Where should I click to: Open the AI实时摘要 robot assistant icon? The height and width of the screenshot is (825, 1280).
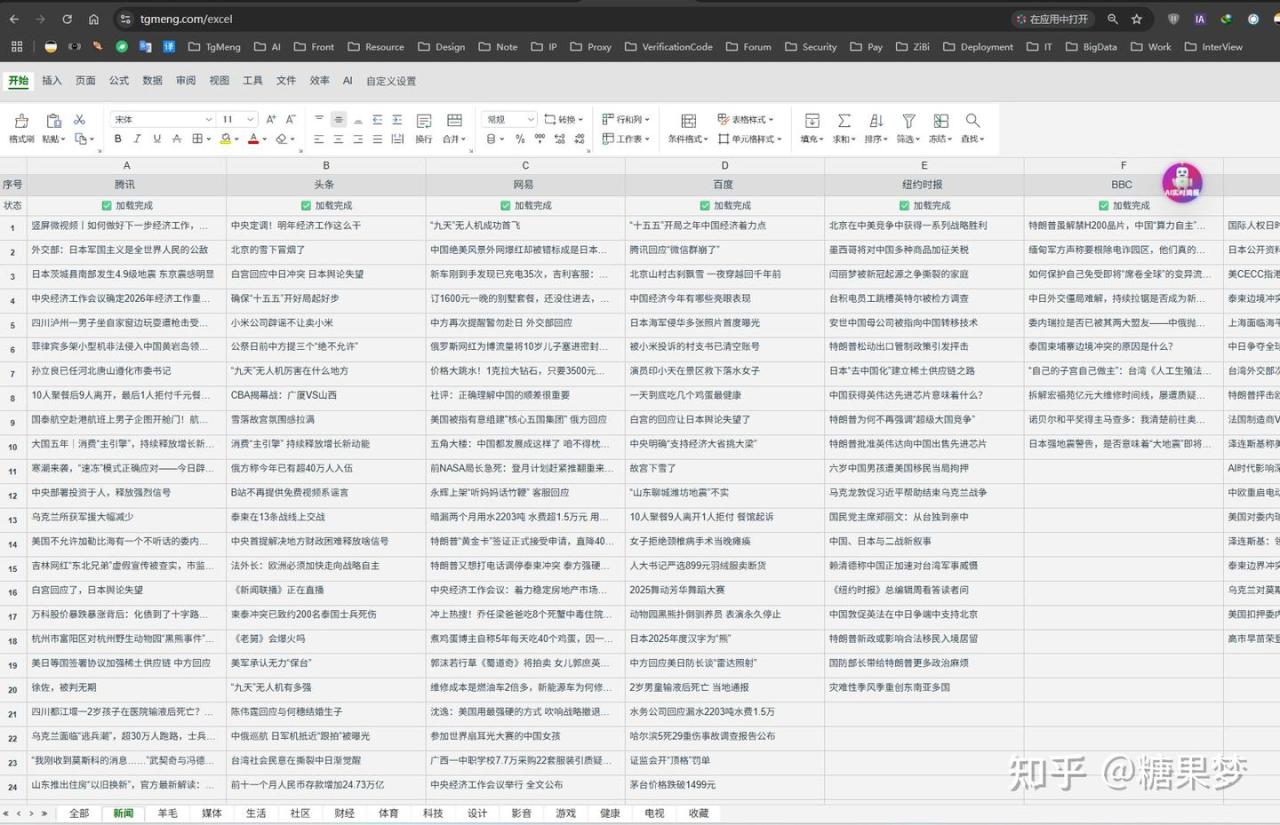click(1182, 183)
